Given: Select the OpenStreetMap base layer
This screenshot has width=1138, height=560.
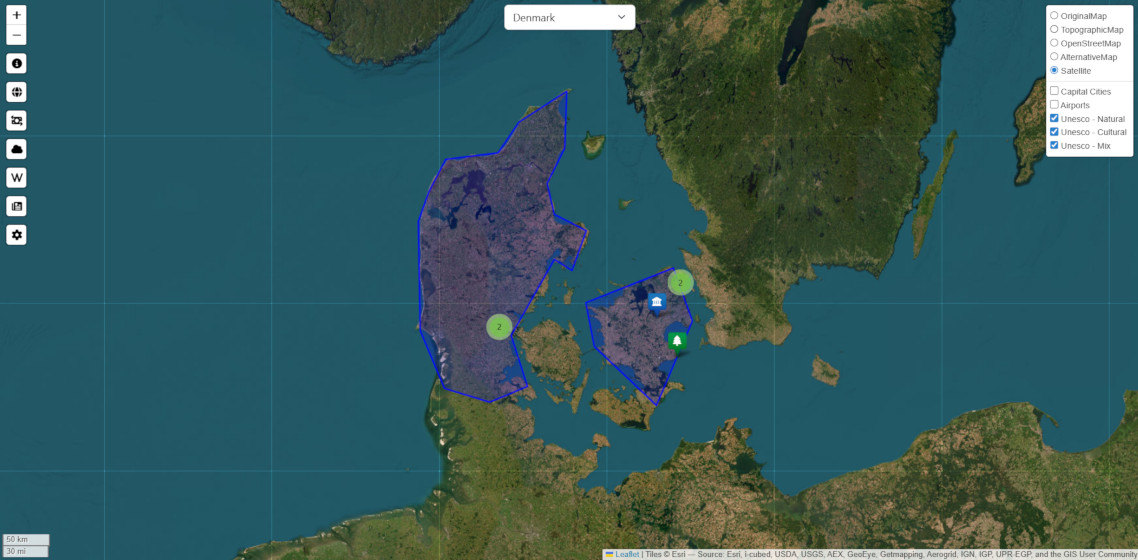Looking at the screenshot, I should [1054, 43].
